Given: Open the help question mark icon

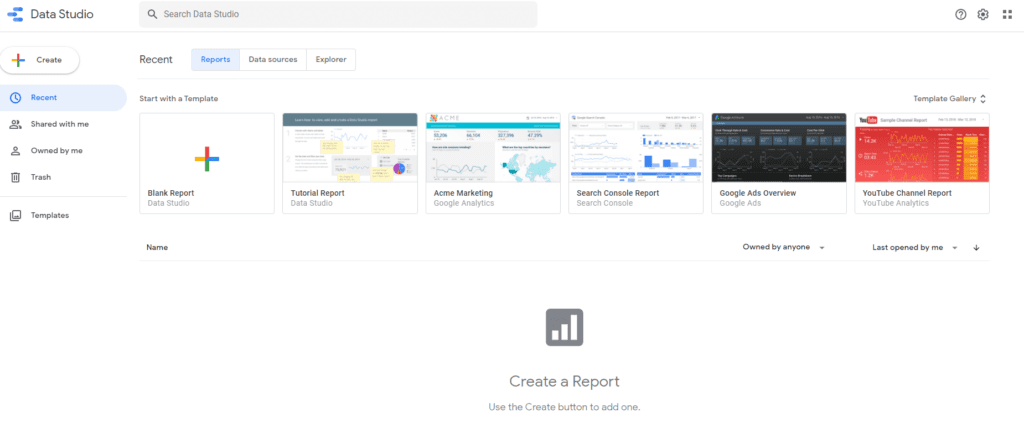Looking at the screenshot, I should click(960, 14).
